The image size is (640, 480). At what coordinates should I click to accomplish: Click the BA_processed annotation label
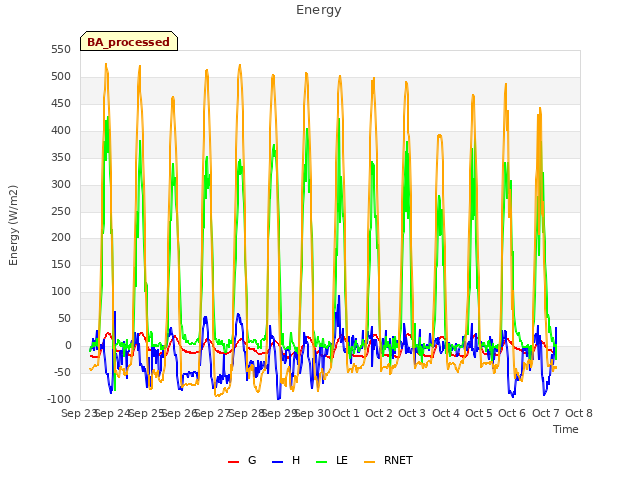click(x=129, y=42)
